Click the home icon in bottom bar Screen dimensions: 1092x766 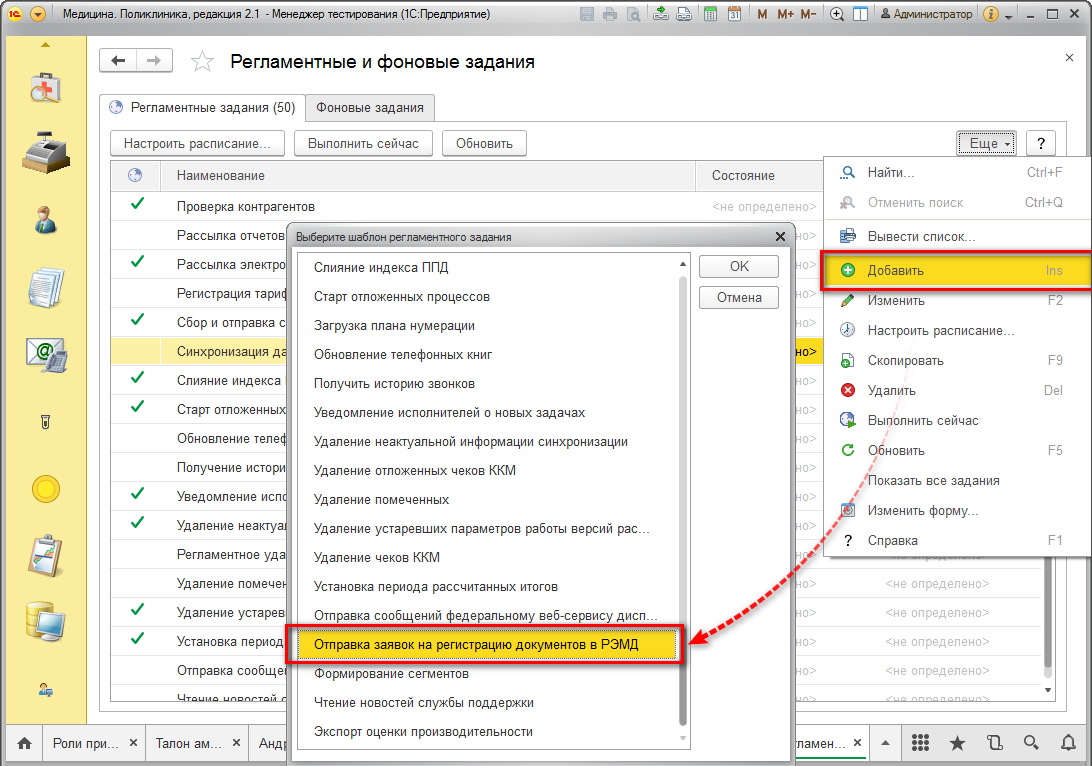[24, 743]
